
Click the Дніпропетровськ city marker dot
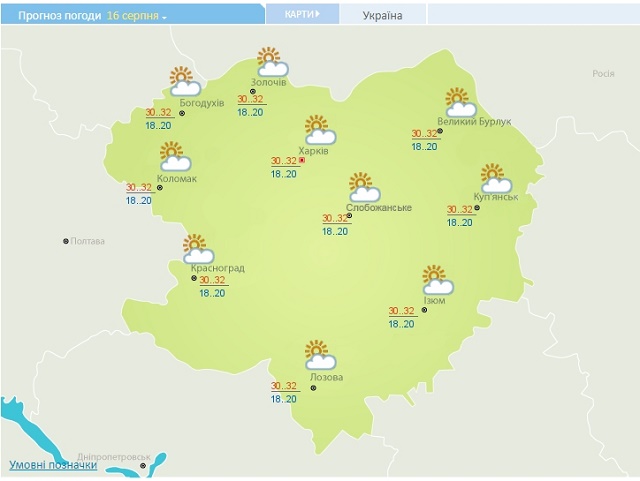(x=143, y=465)
